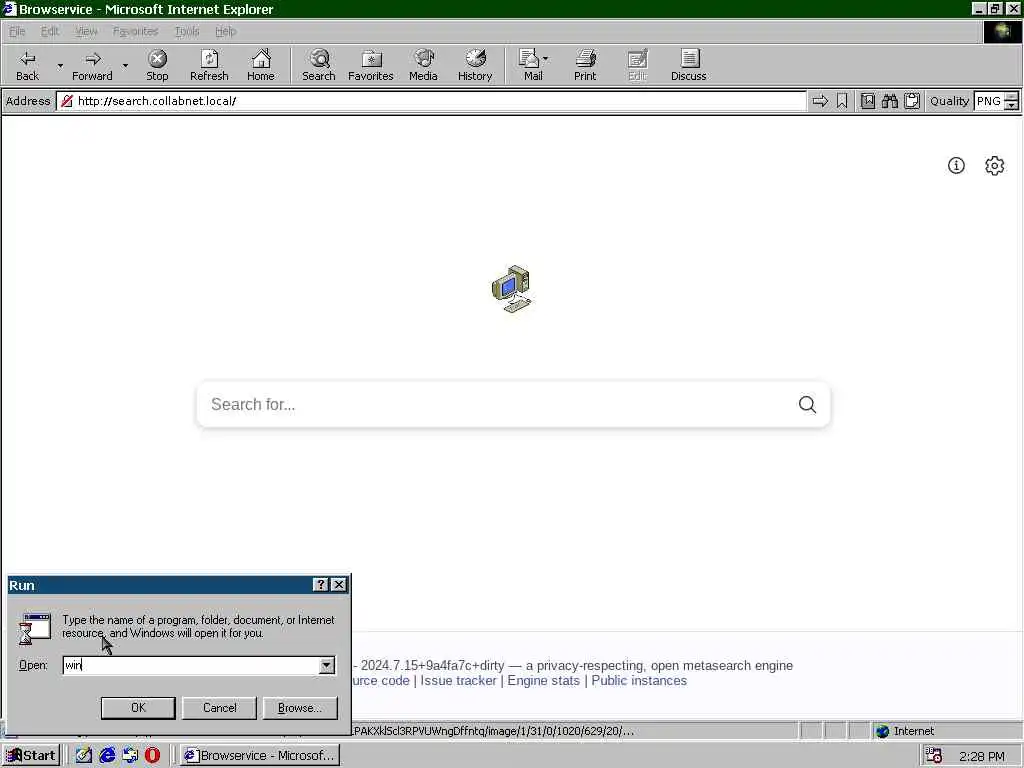The width and height of the screenshot is (1024, 768).
Task: Open the Forward button history dropdown arrow
Action: click(x=125, y=65)
